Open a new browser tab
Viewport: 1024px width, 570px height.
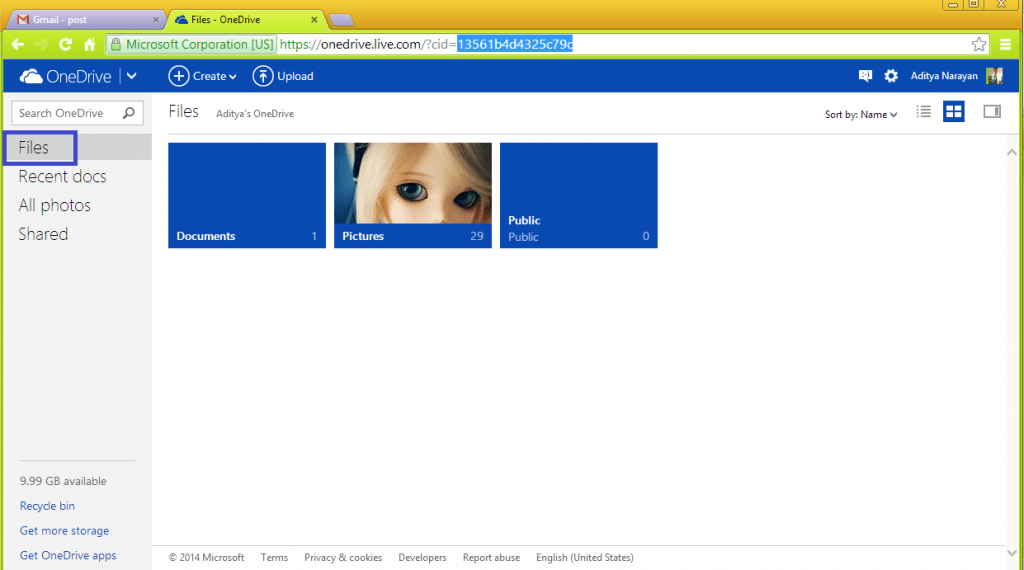(x=342, y=20)
